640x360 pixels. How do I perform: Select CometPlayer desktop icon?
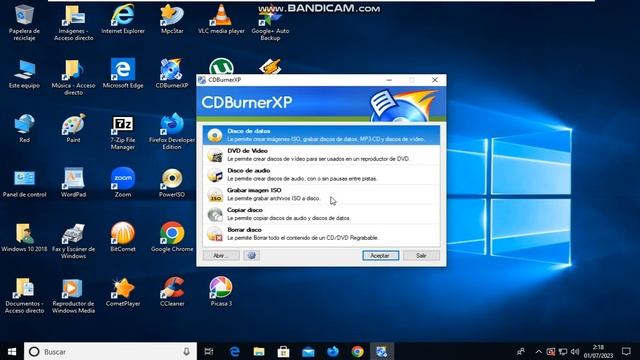tap(123, 292)
